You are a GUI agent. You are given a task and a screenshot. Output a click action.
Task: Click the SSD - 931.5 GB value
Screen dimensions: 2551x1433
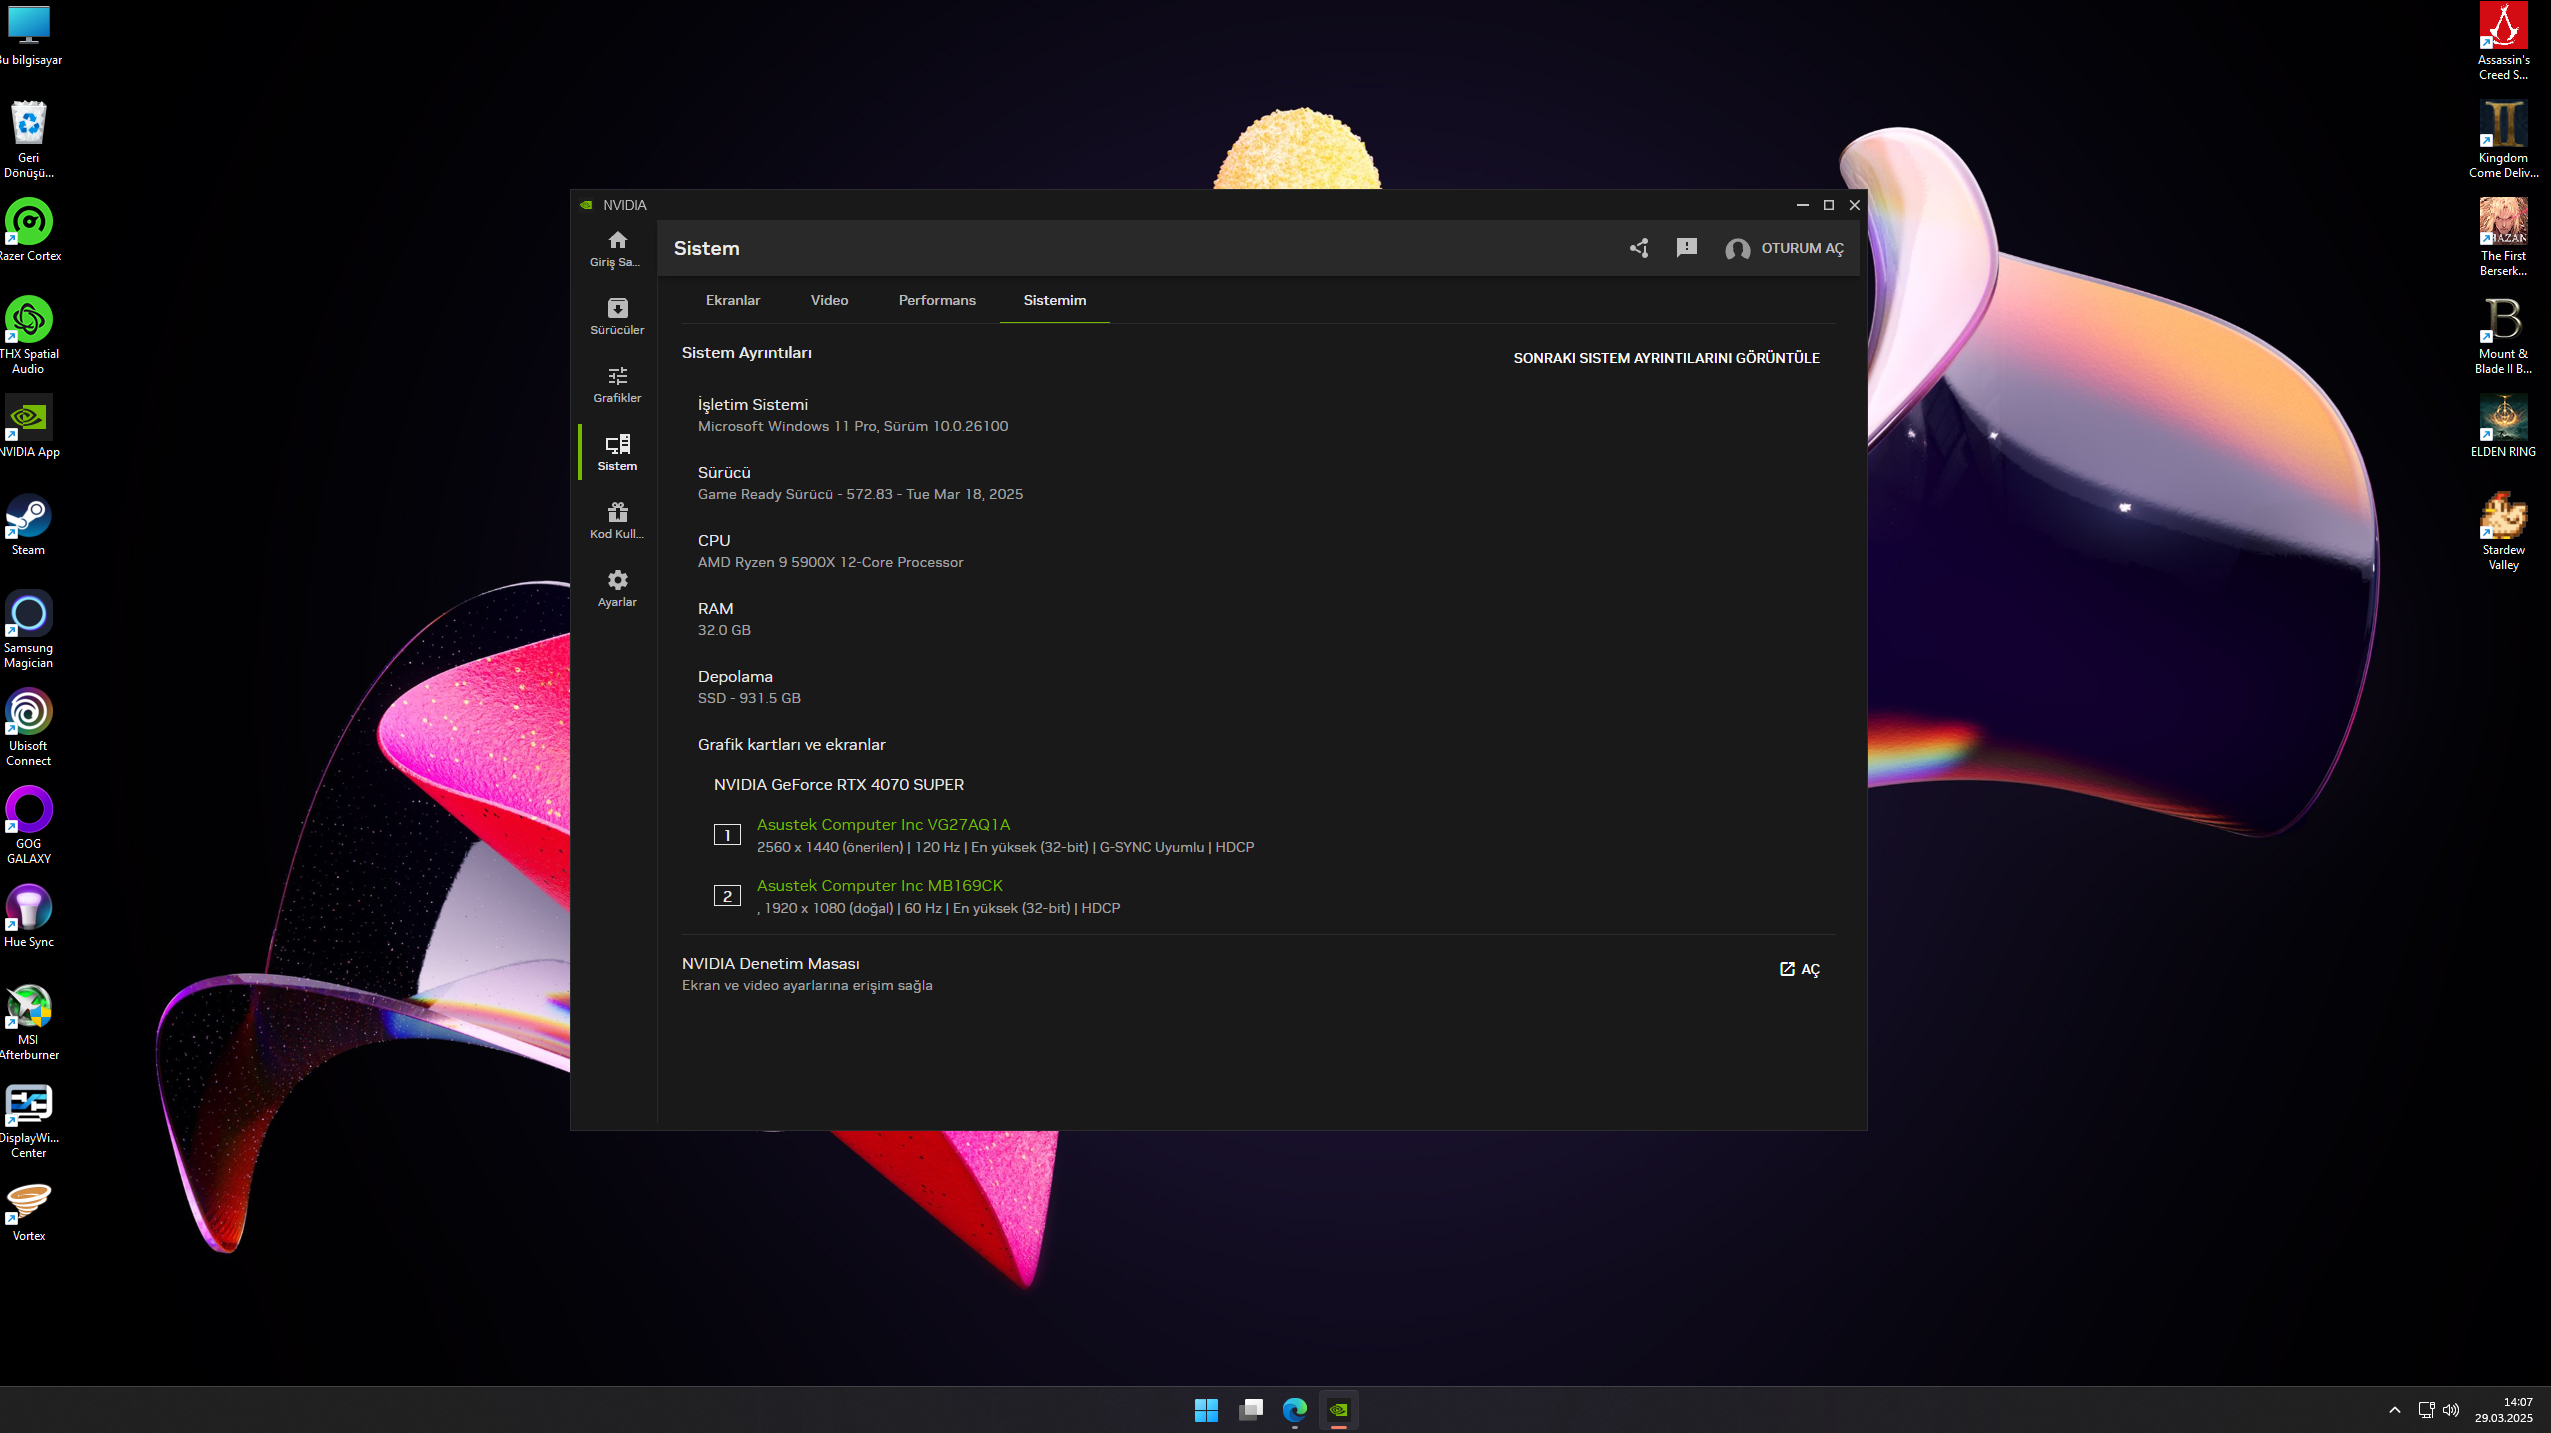[749, 698]
